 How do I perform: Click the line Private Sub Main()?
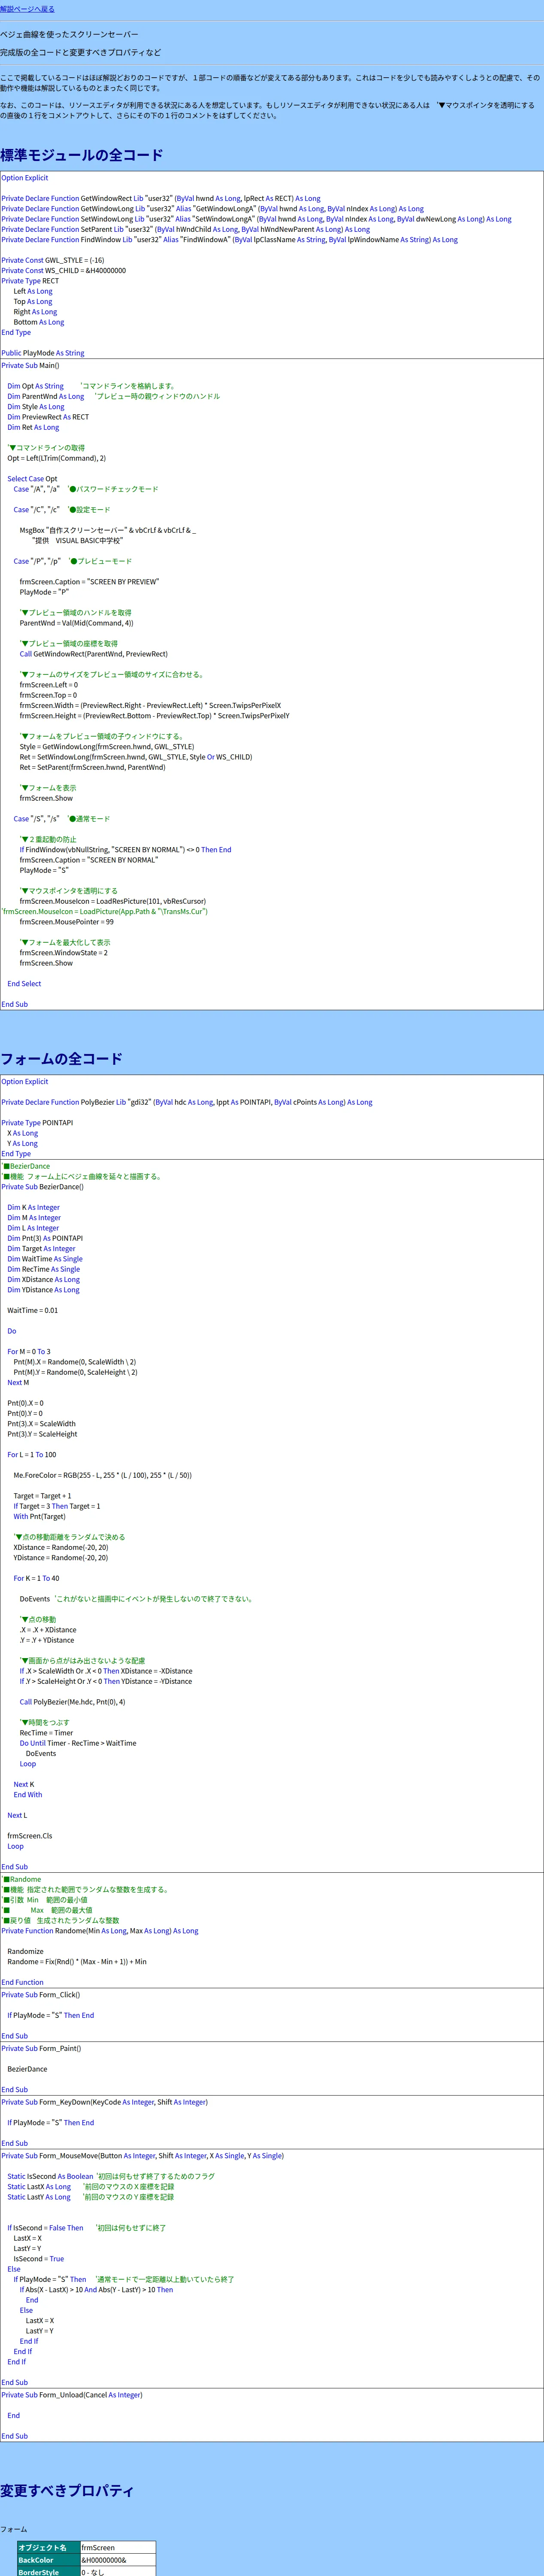pyautogui.click(x=30, y=365)
